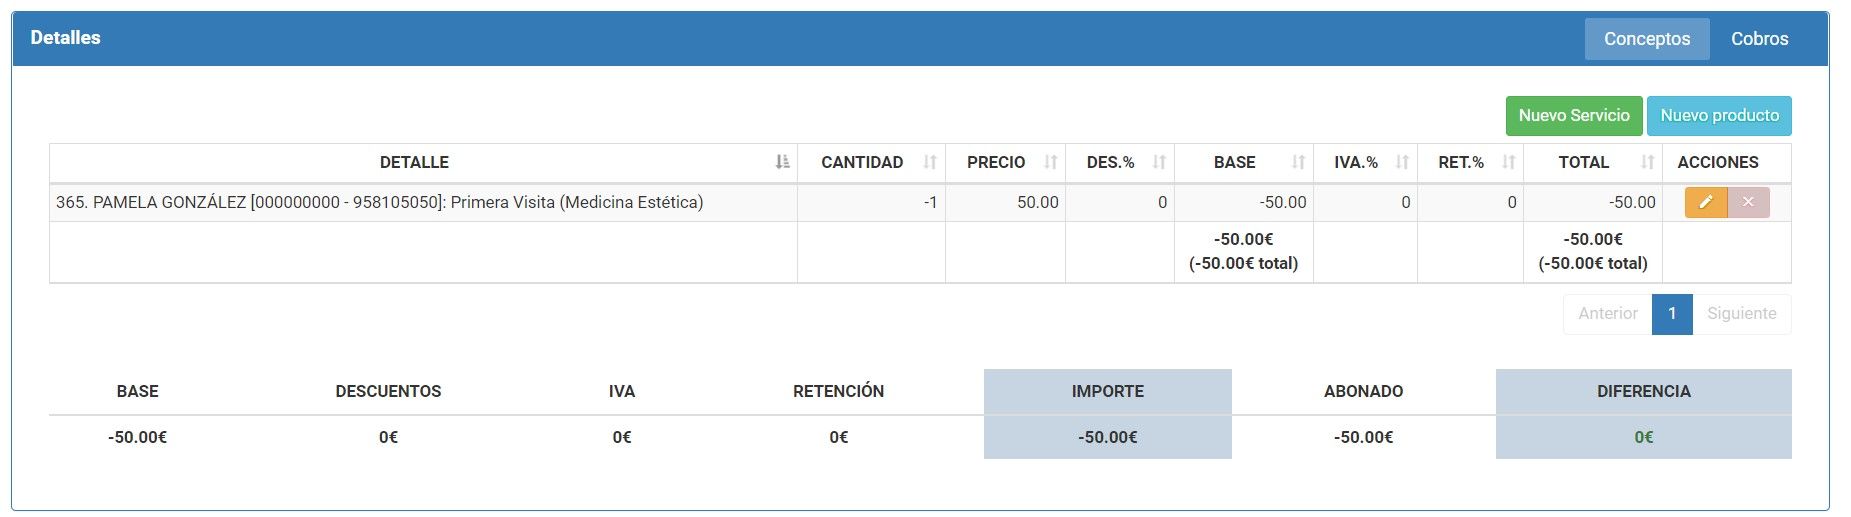Sort by IVA.% column sort arrows
1851x517 pixels.
coord(1402,162)
